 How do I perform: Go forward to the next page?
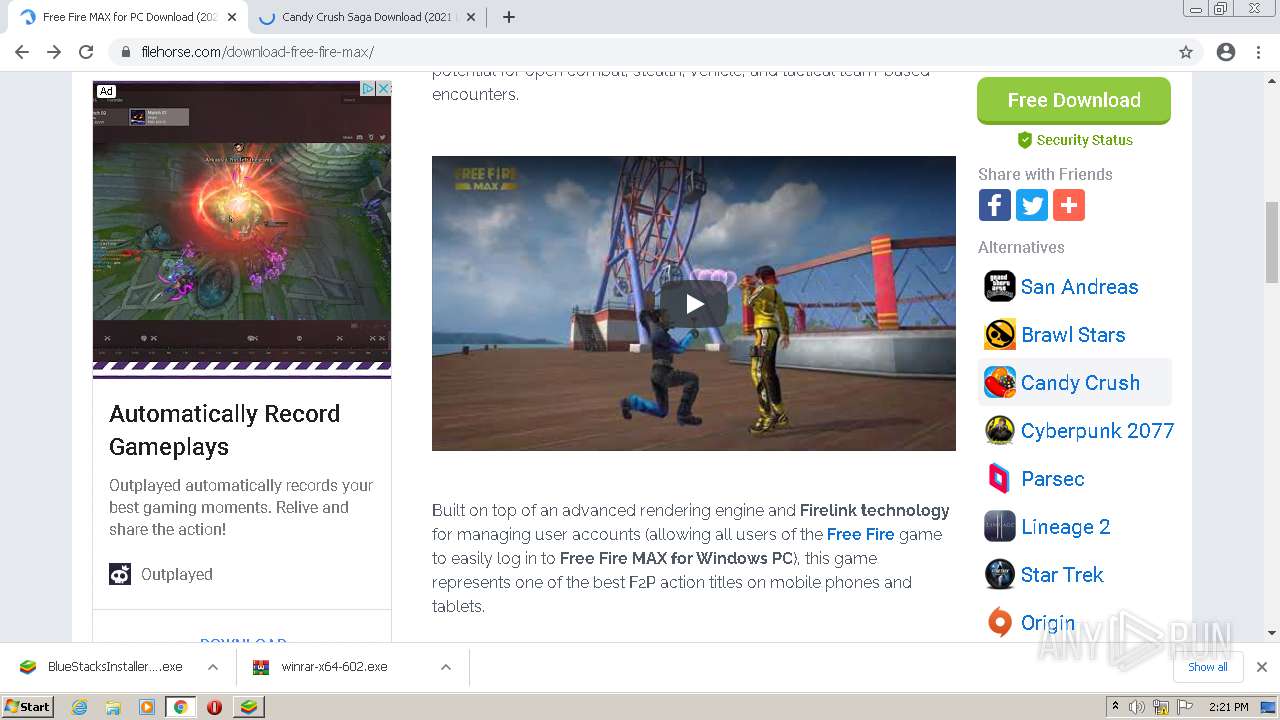point(54,52)
